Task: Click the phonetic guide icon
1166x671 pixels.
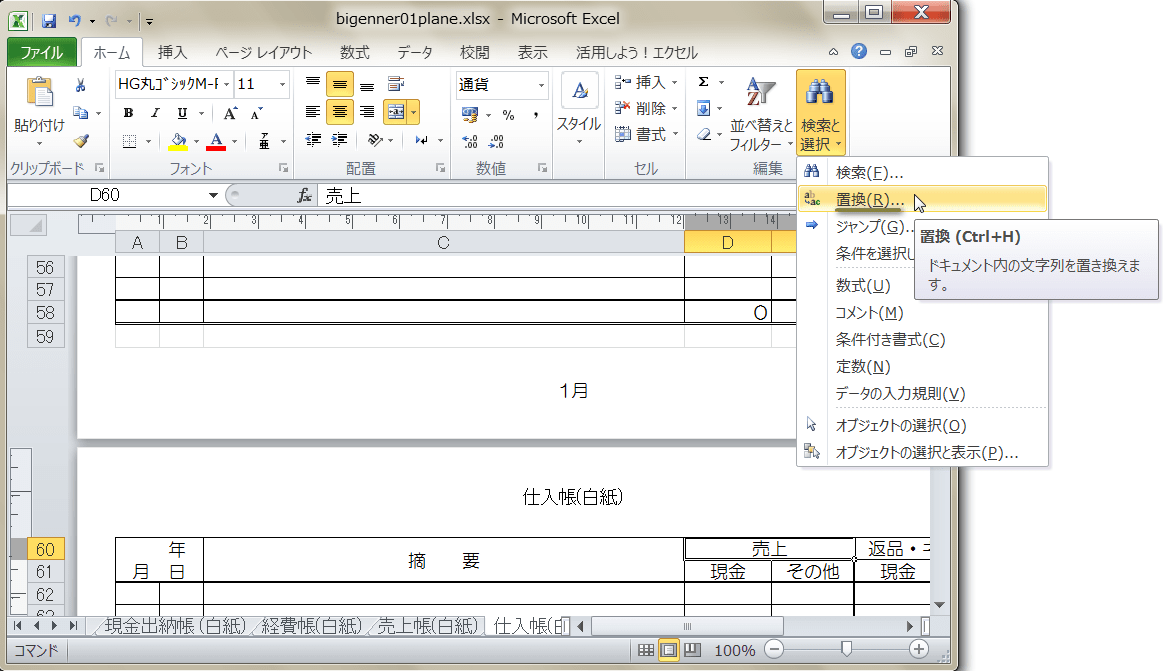Action: click(x=264, y=141)
